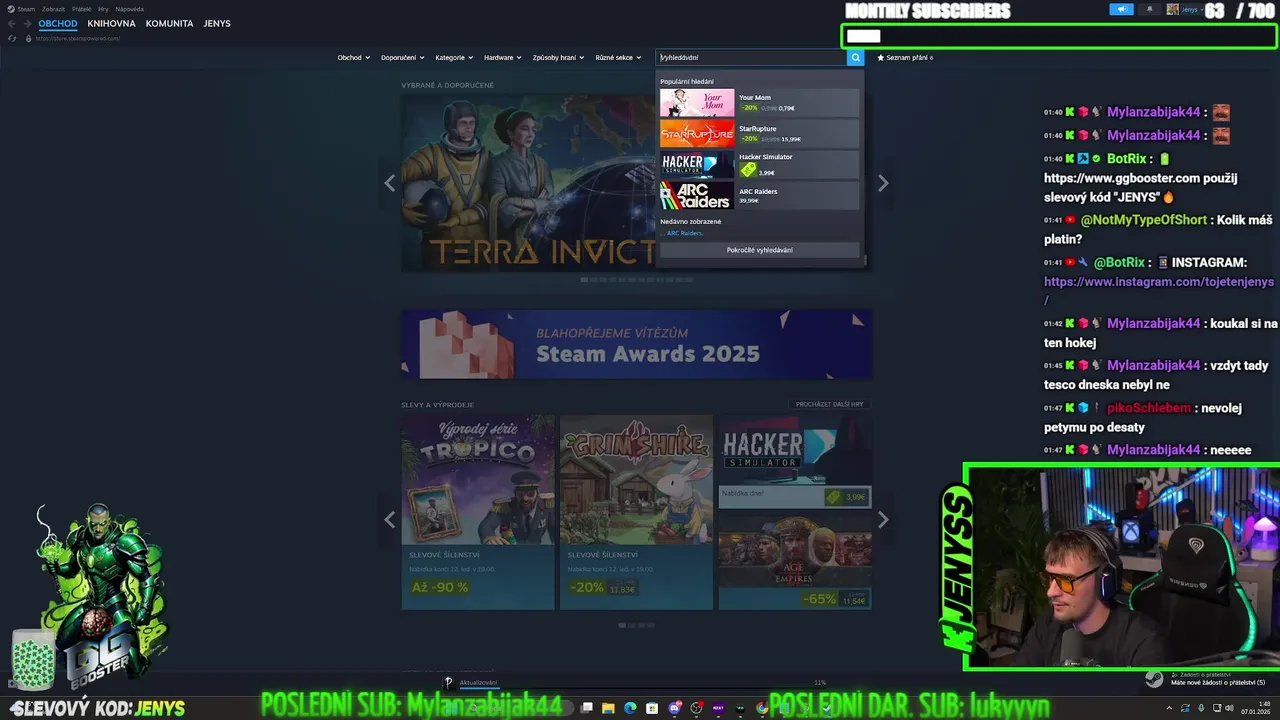Screen dimensions: 1280x720
Task: Open the Zobrazit menu
Action: pos(53,9)
